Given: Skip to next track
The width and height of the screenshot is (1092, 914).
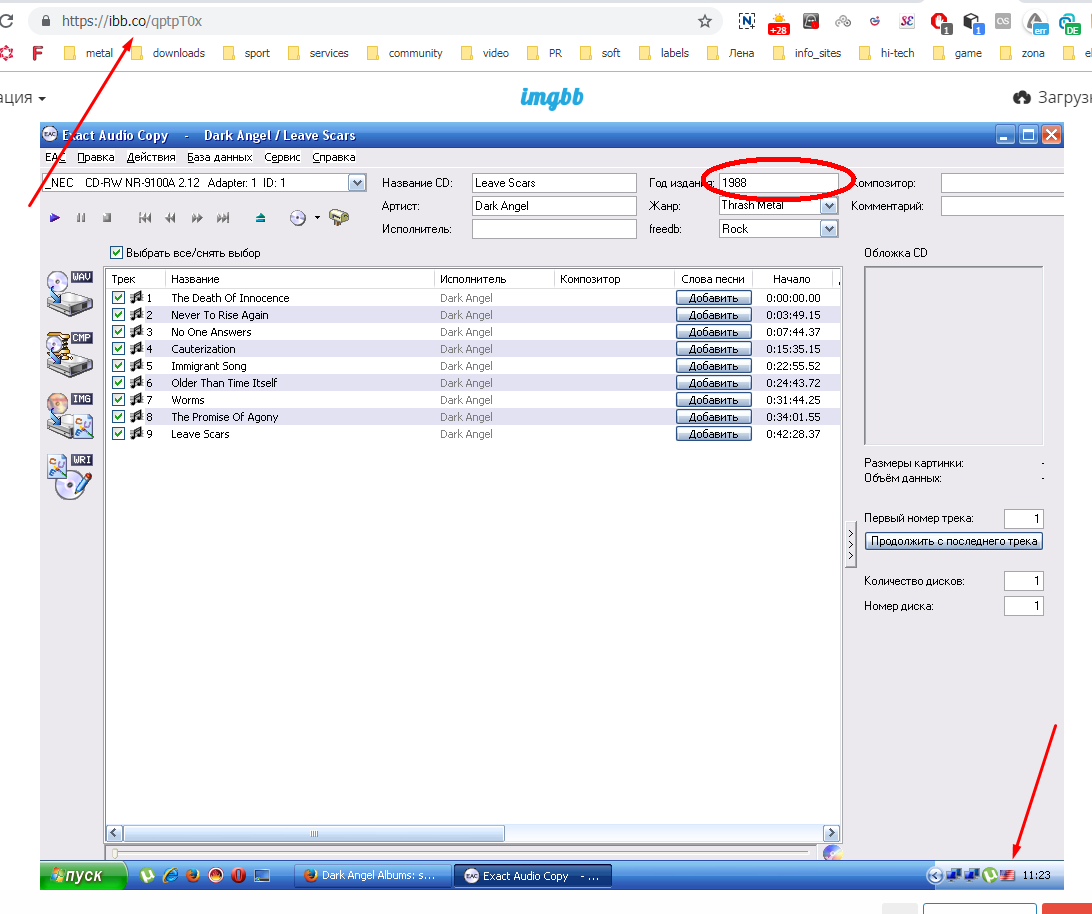Looking at the screenshot, I should (223, 218).
